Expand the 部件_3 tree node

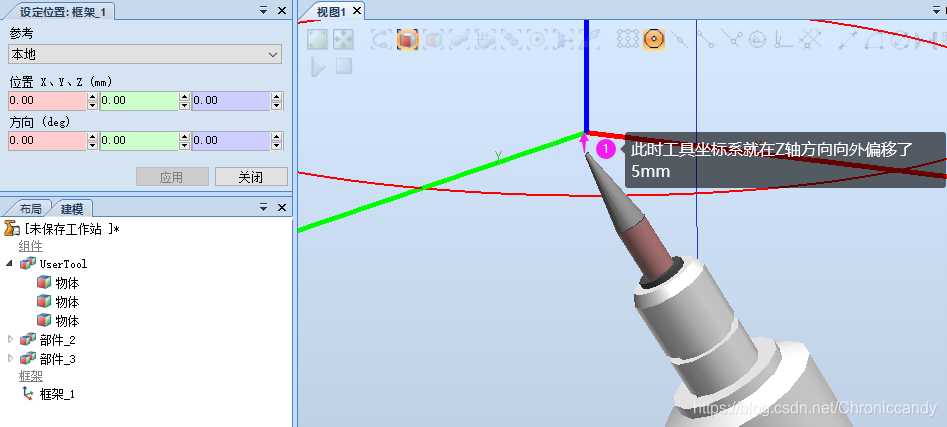click(10, 359)
